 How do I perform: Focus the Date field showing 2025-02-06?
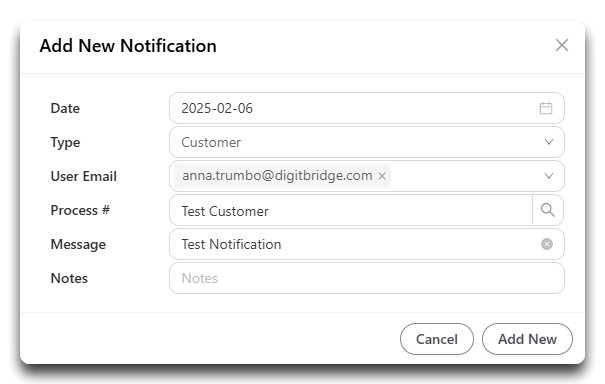pyautogui.click(x=367, y=108)
